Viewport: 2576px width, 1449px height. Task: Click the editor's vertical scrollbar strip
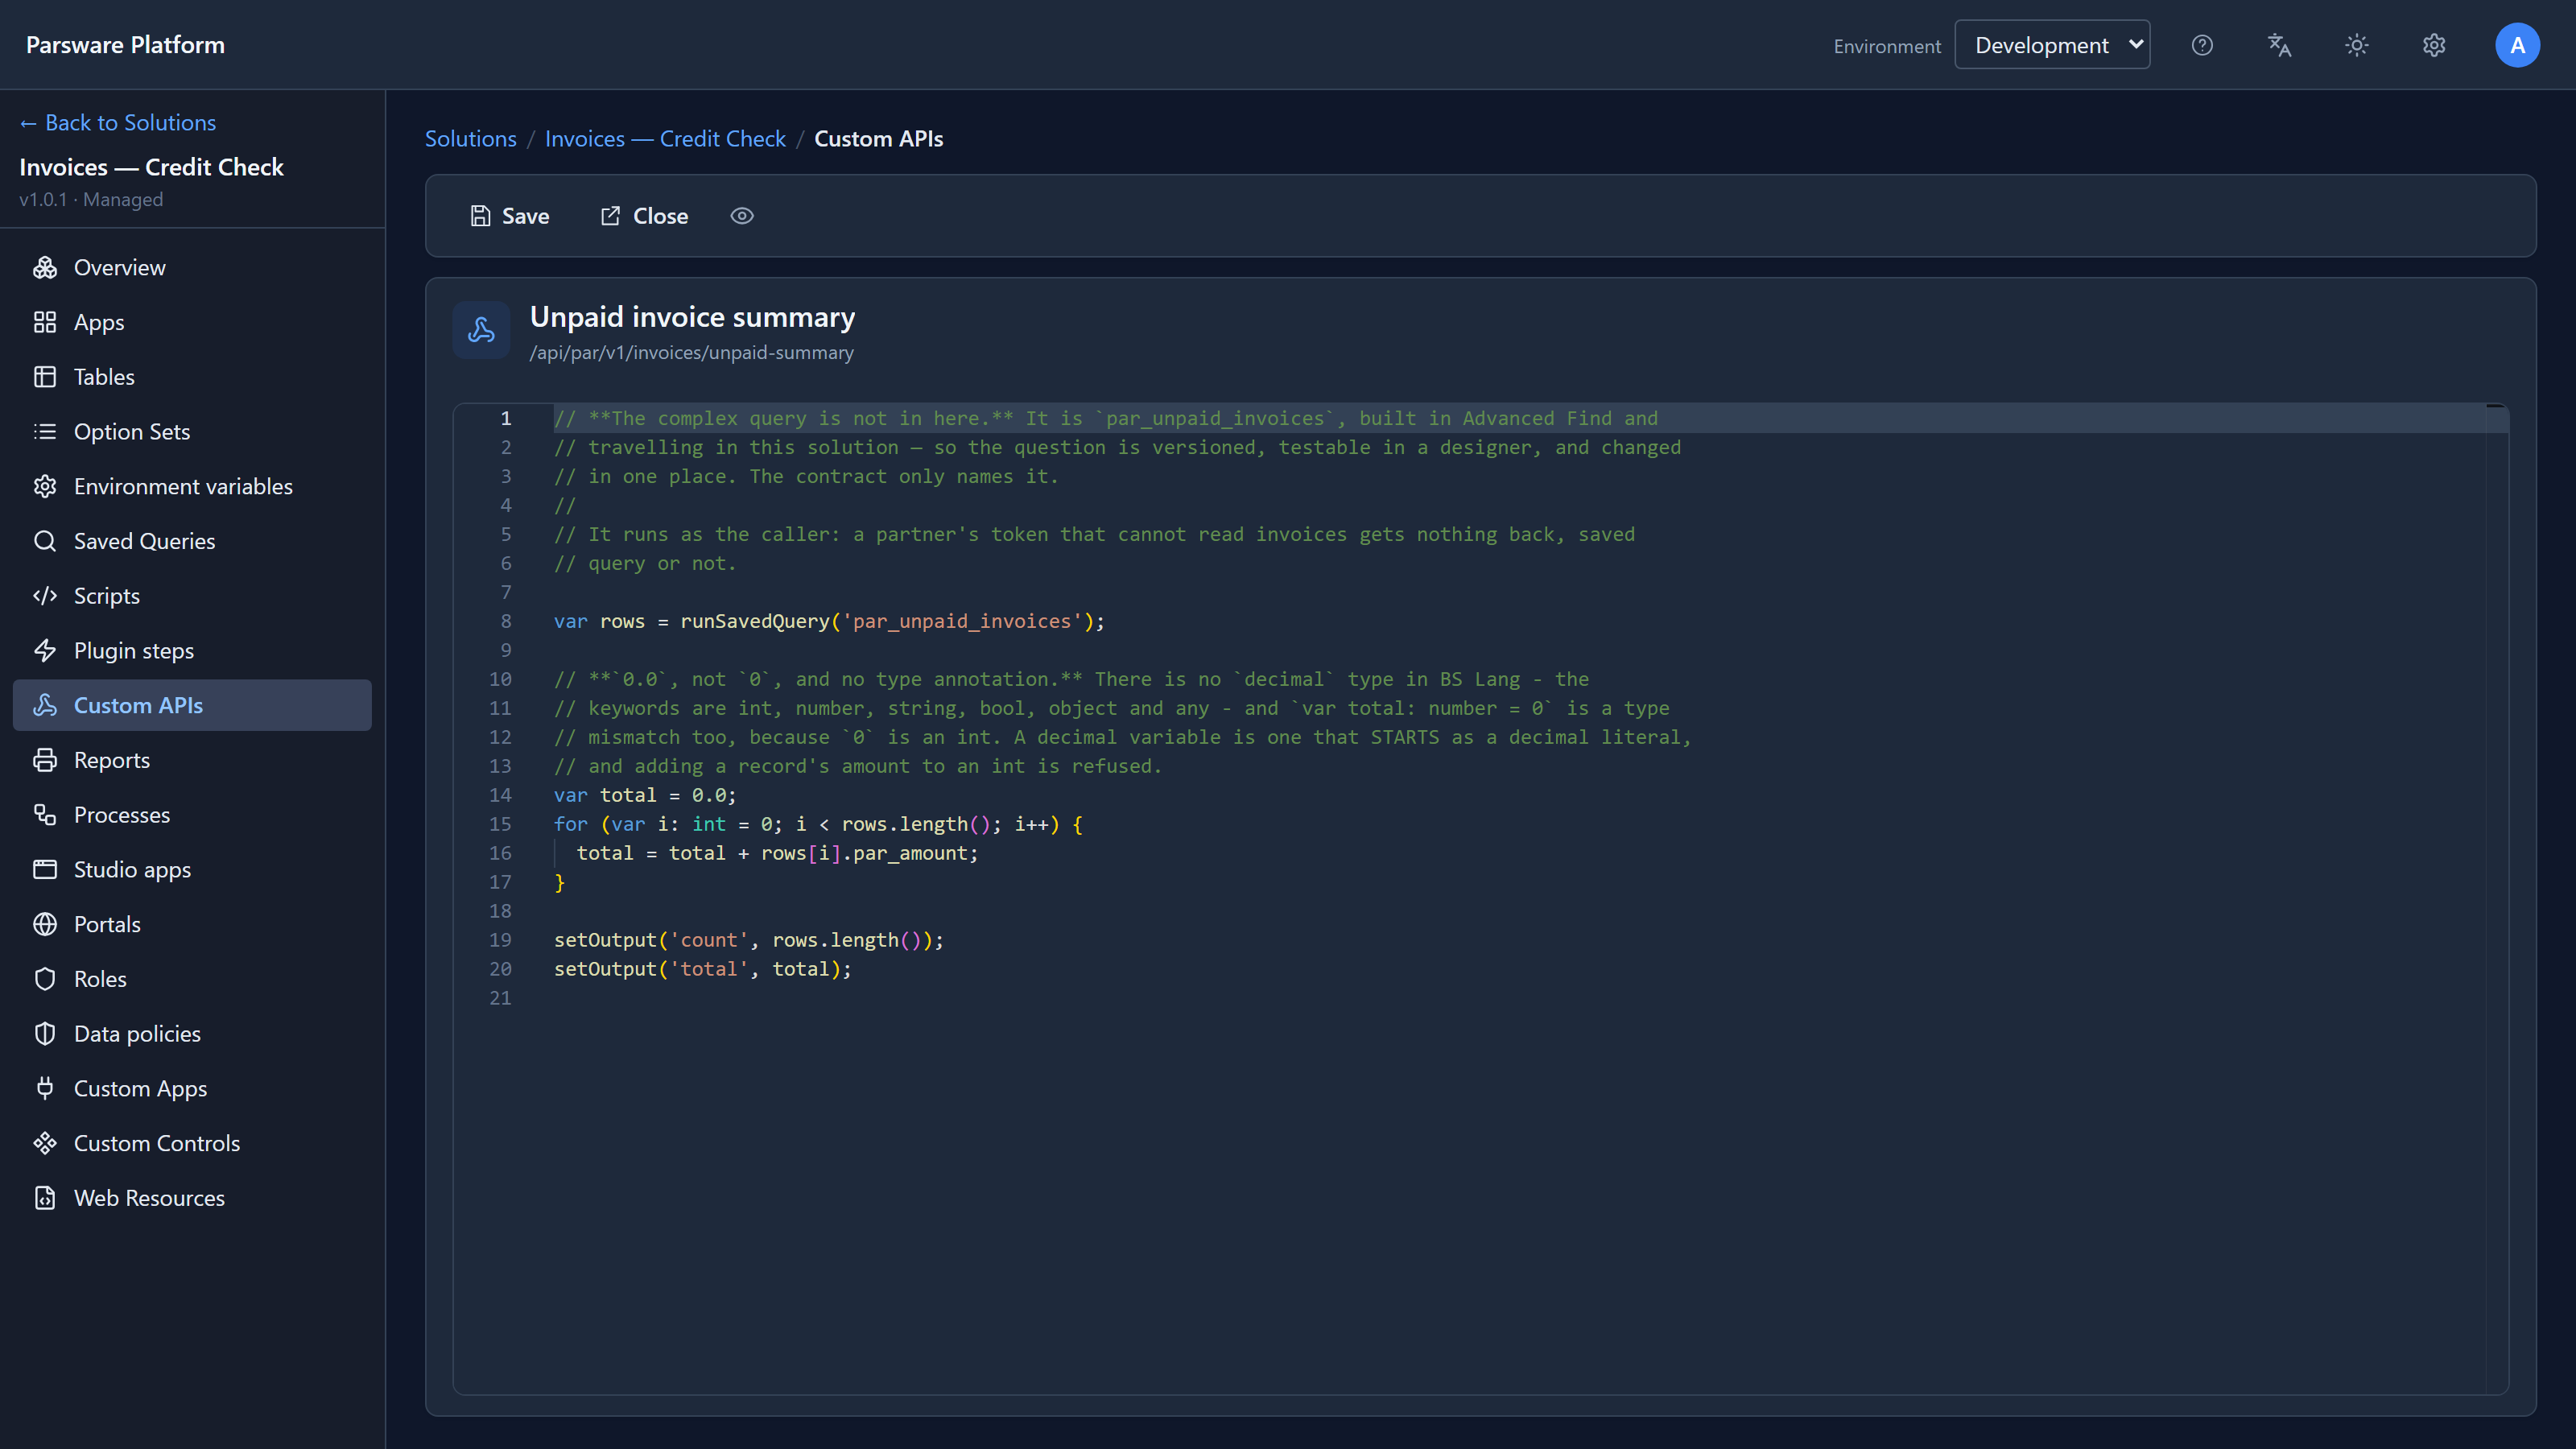tap(2496, 898)
